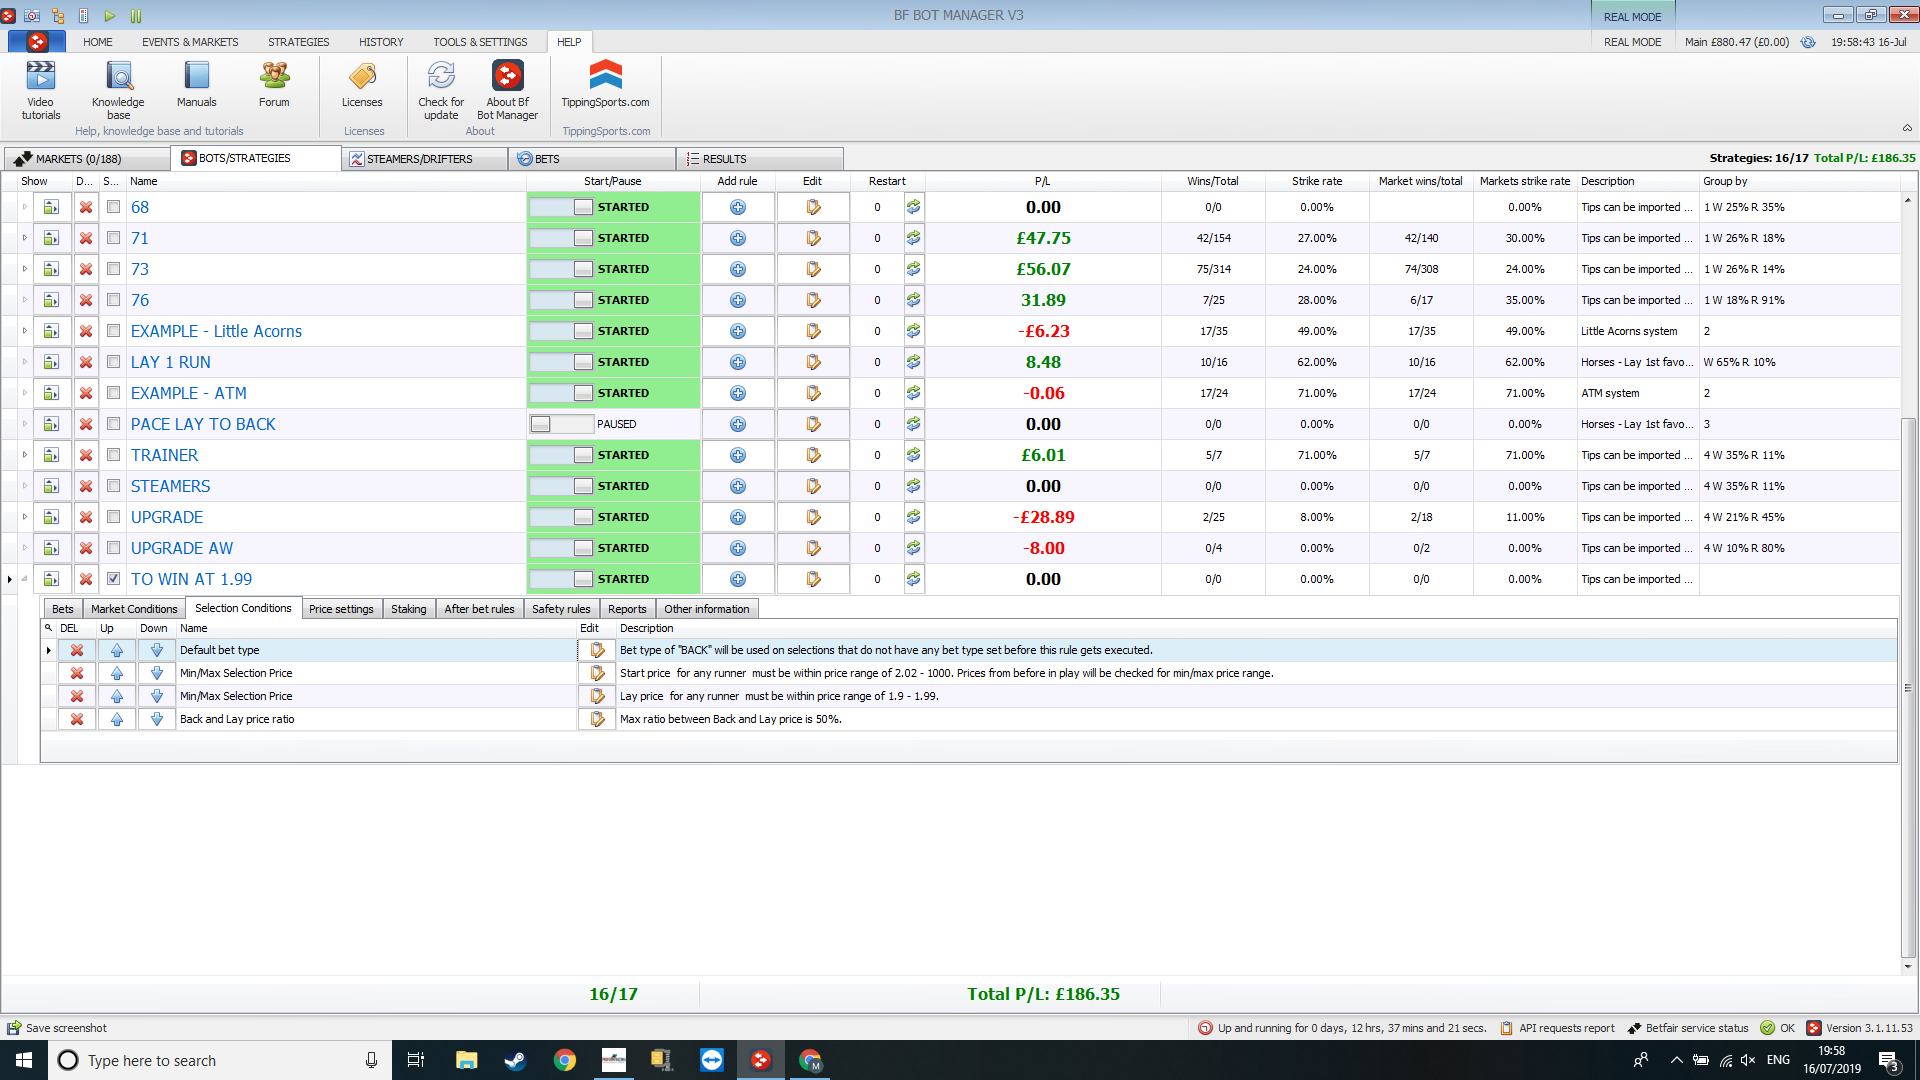Delete the Default bet type rule
Viewport: 1920px width, 1080px height.
(x=77, y=650)
